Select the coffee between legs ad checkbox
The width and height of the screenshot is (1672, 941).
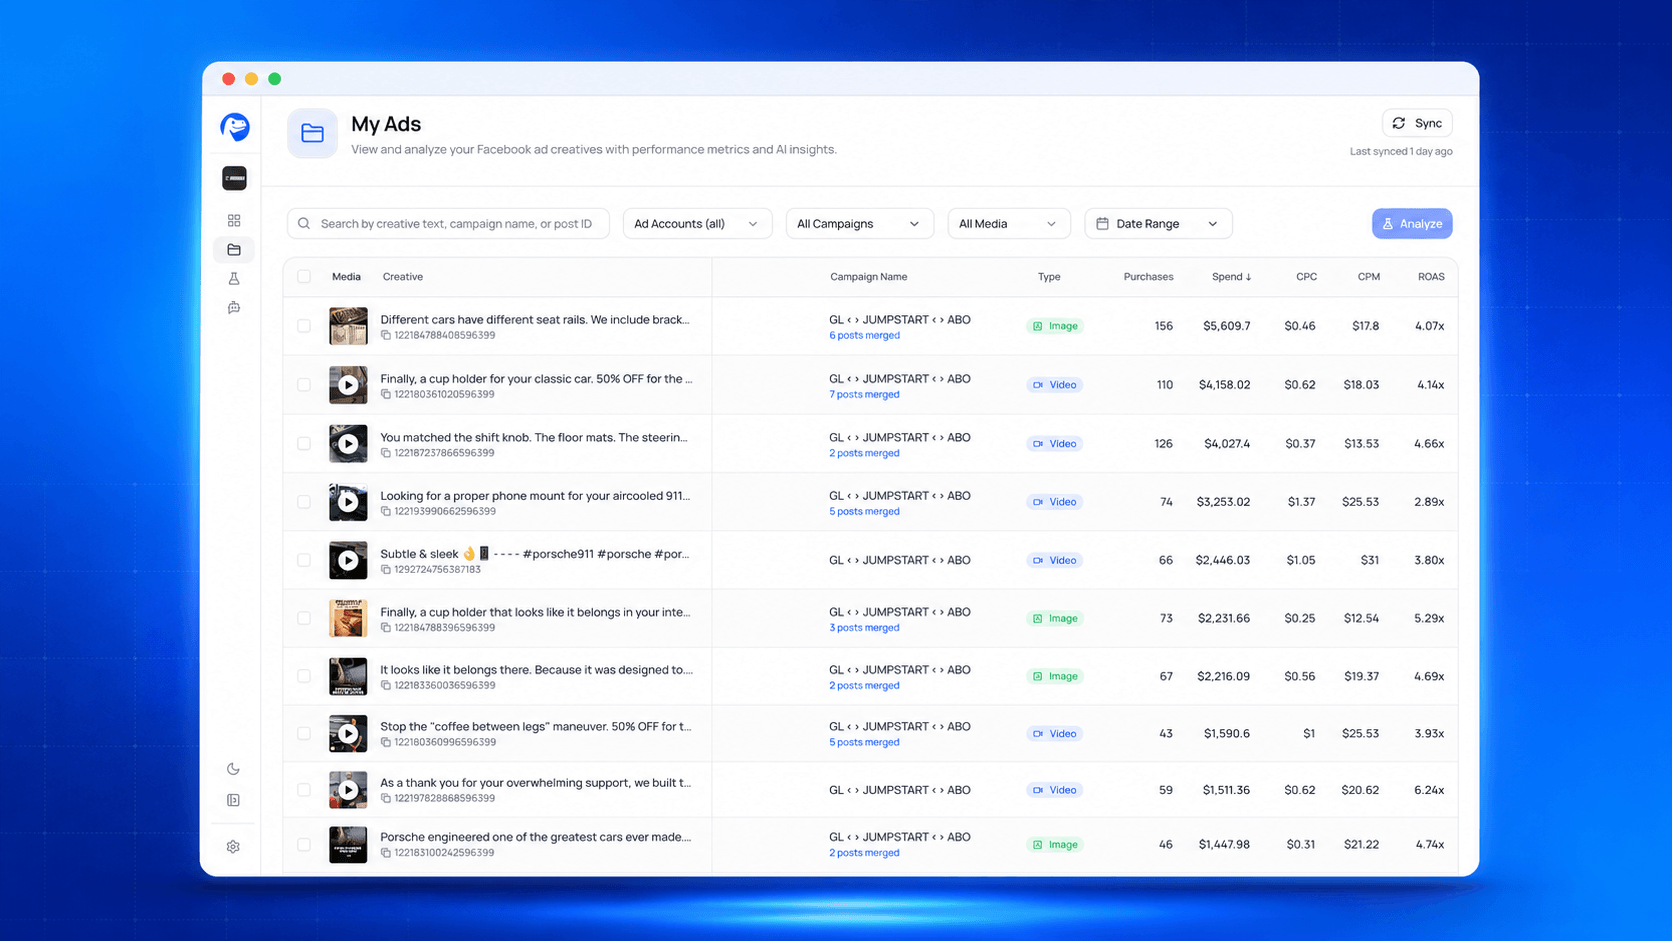tap(304, 733)
